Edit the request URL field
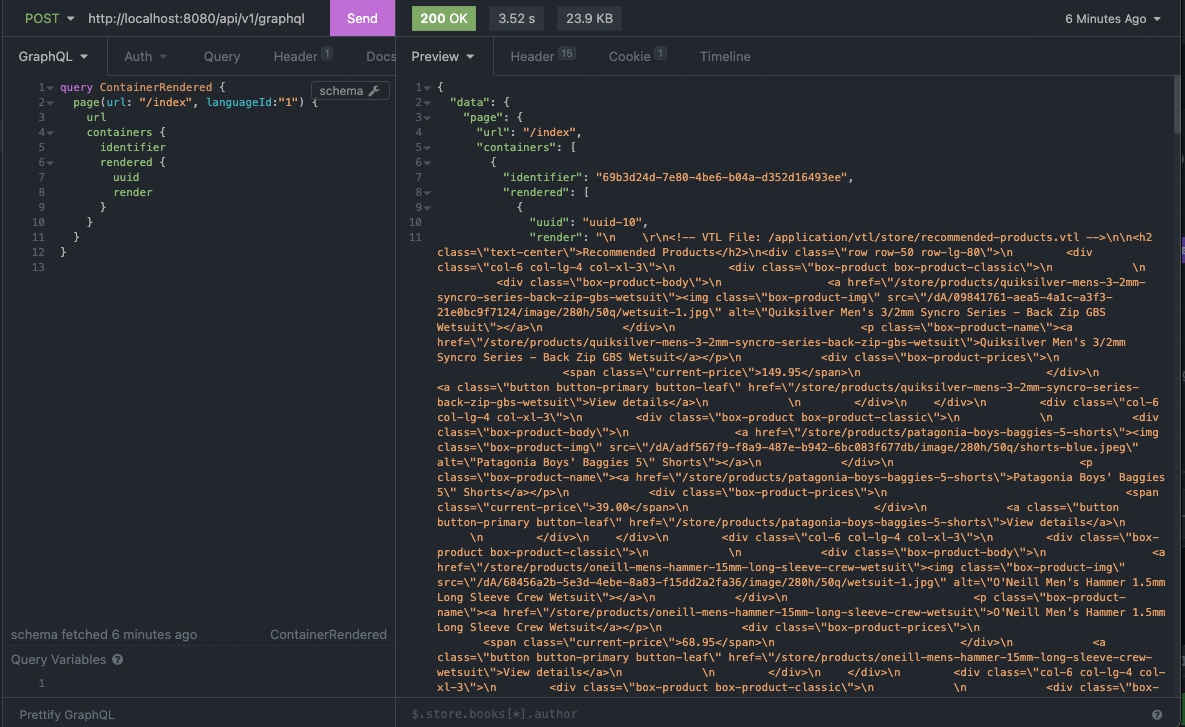1185x727 pixels. pyautogui.click(x=196, y=18)
